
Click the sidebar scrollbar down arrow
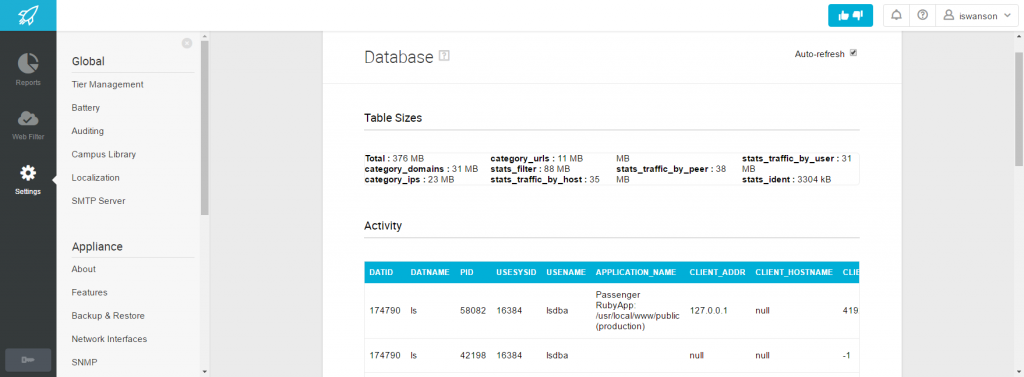click(204, 372)
